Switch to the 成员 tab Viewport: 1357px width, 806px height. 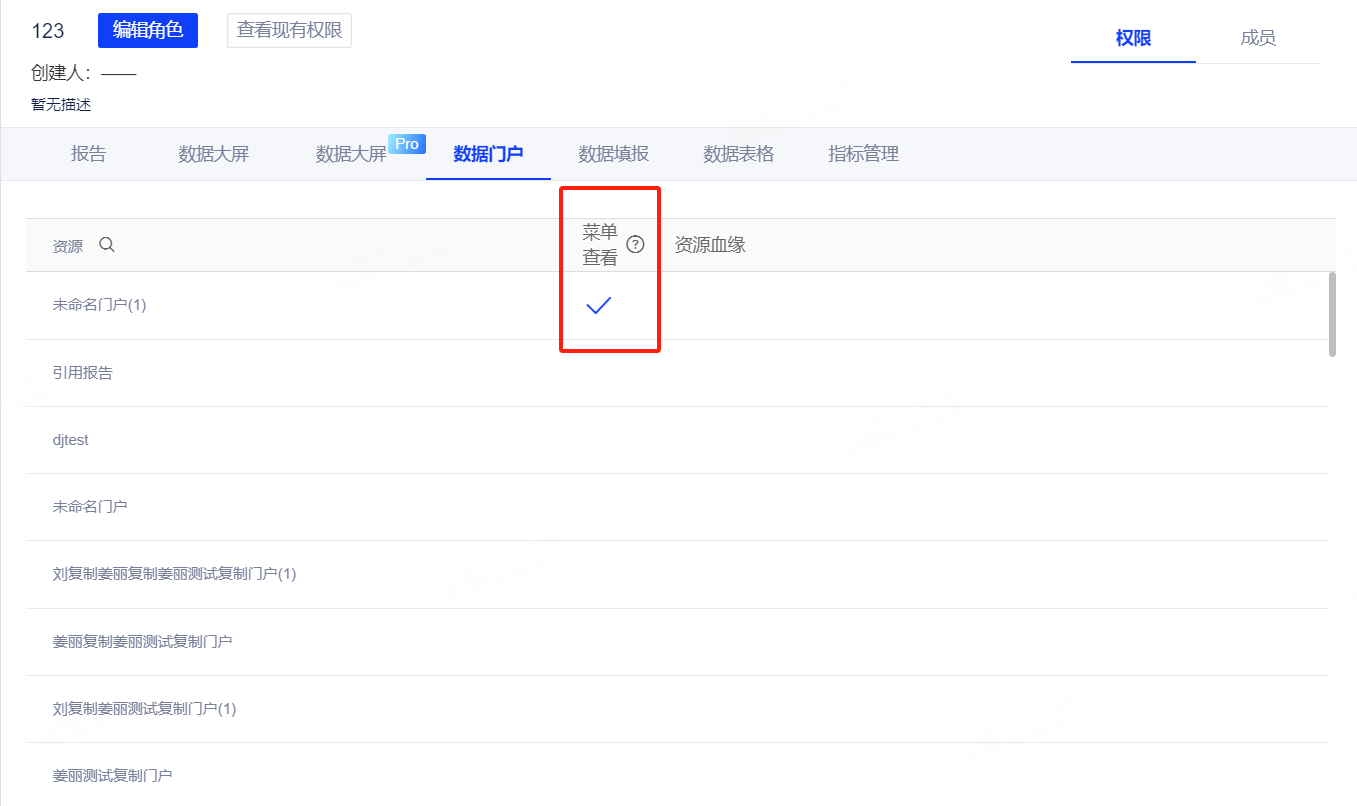point(1257,39)
